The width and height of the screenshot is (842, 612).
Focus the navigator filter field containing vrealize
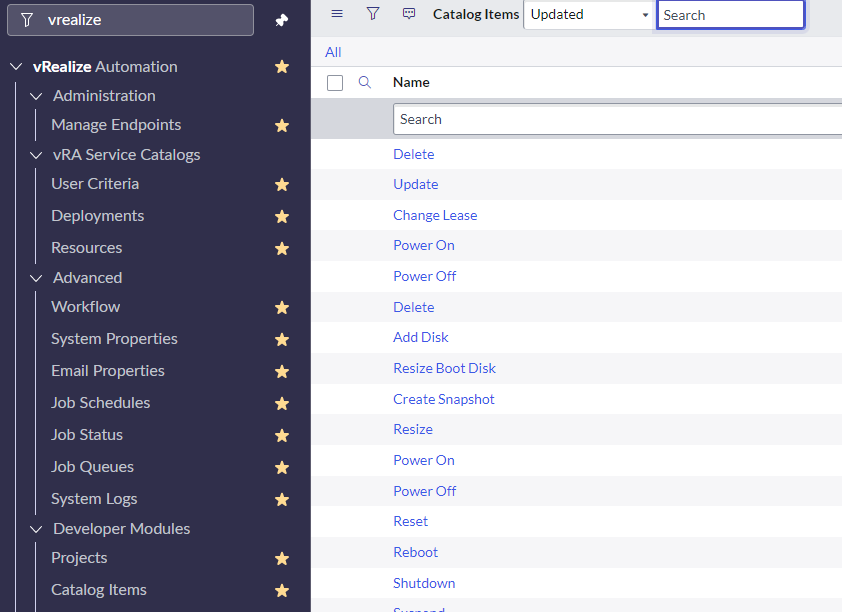click(x=130, y=20)
